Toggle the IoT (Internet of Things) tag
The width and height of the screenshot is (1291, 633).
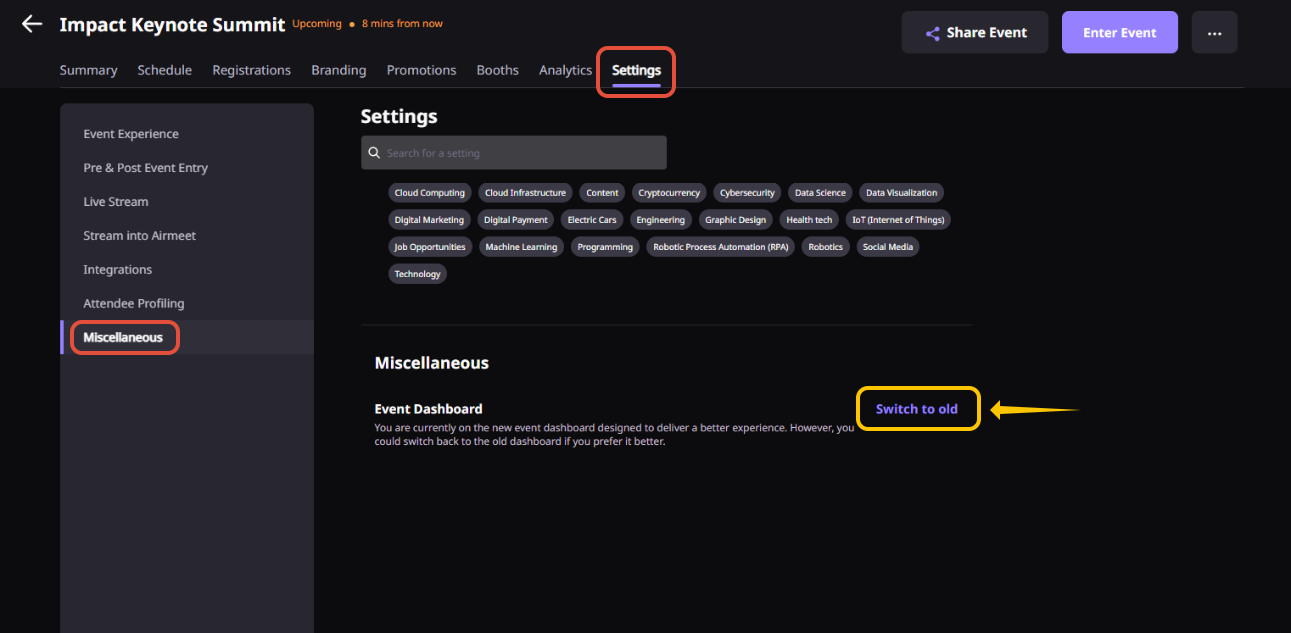898,220
